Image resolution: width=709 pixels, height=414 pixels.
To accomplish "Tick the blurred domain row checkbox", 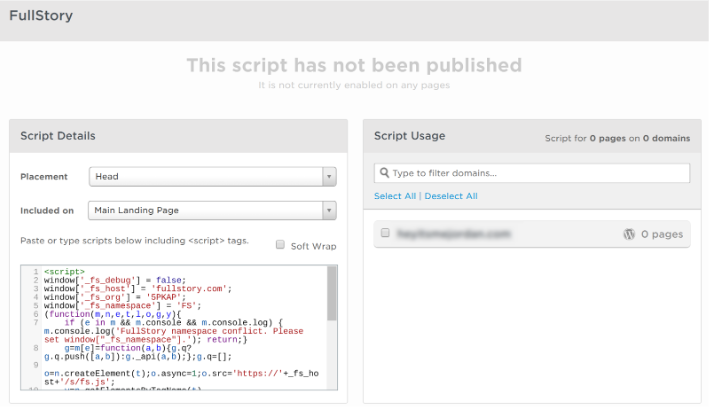I will pyautogui.click(x=385, y=233).
